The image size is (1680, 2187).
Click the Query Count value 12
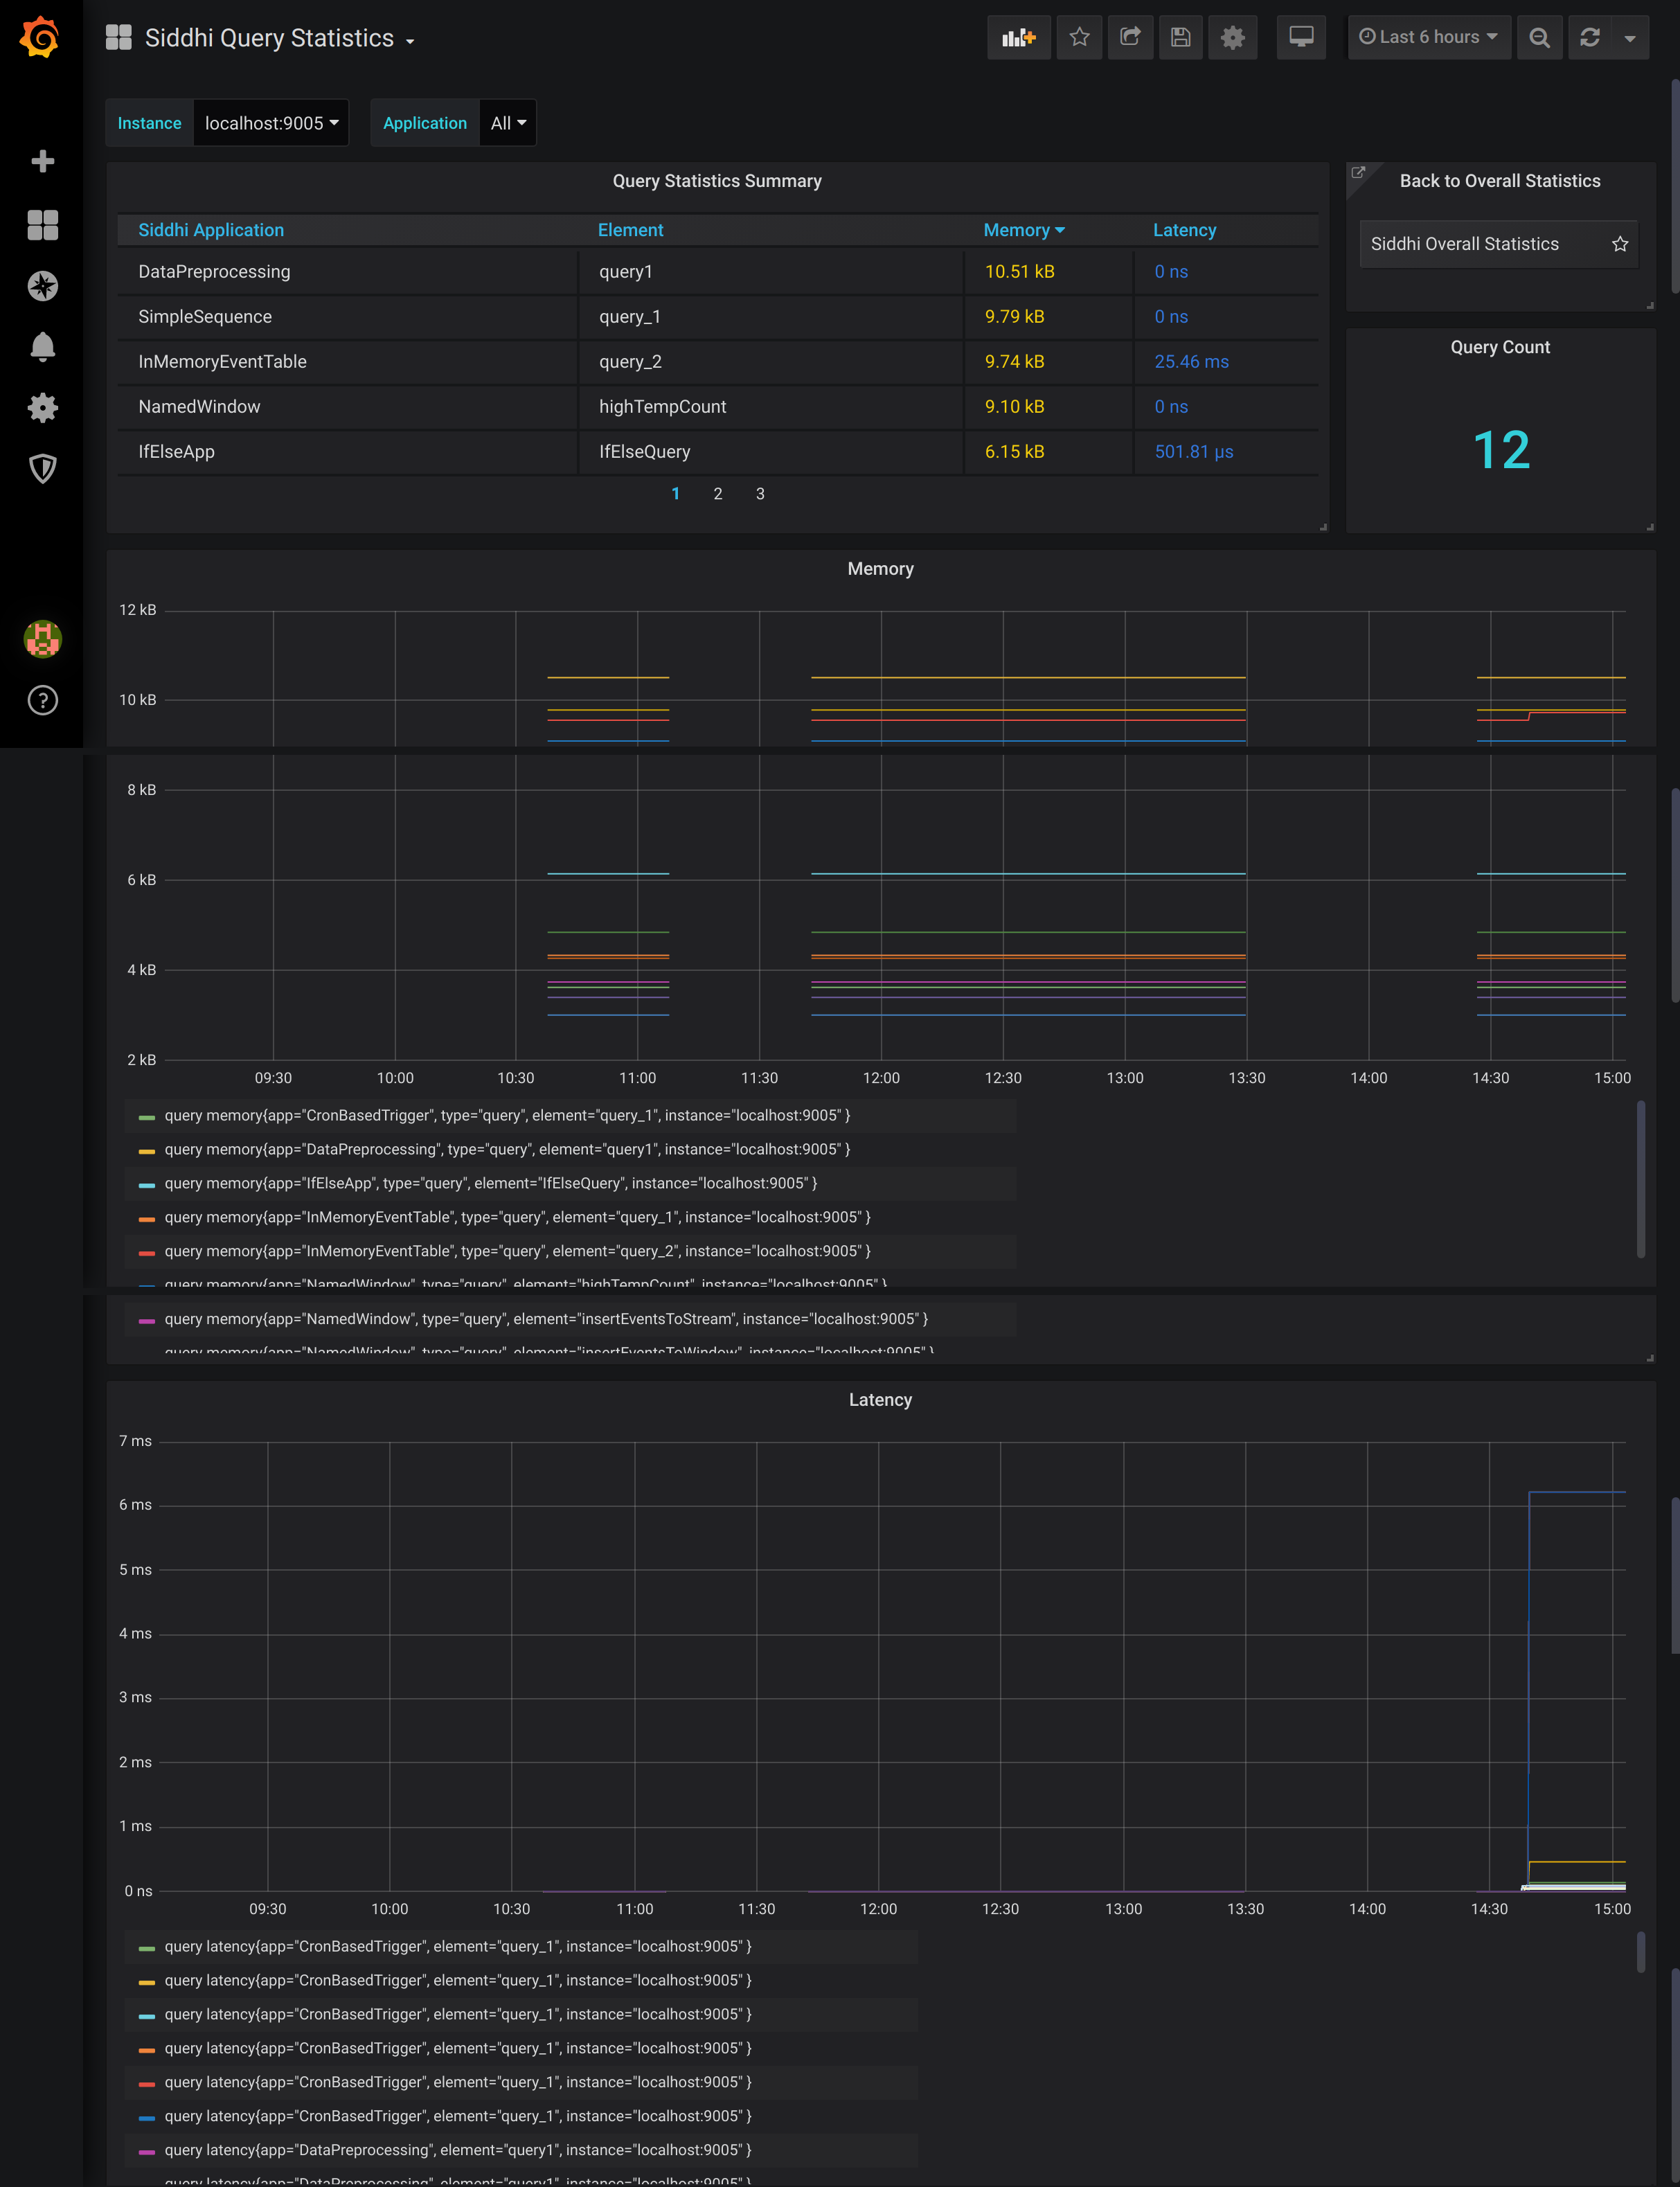(x=1501, y=450)
